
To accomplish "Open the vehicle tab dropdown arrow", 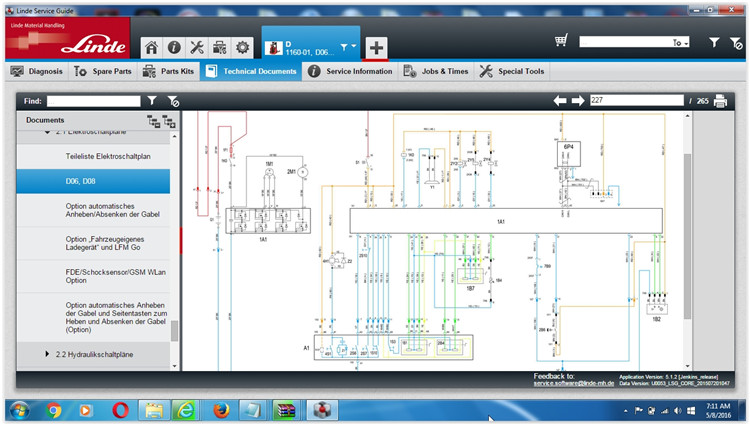I will coord(354,46).
